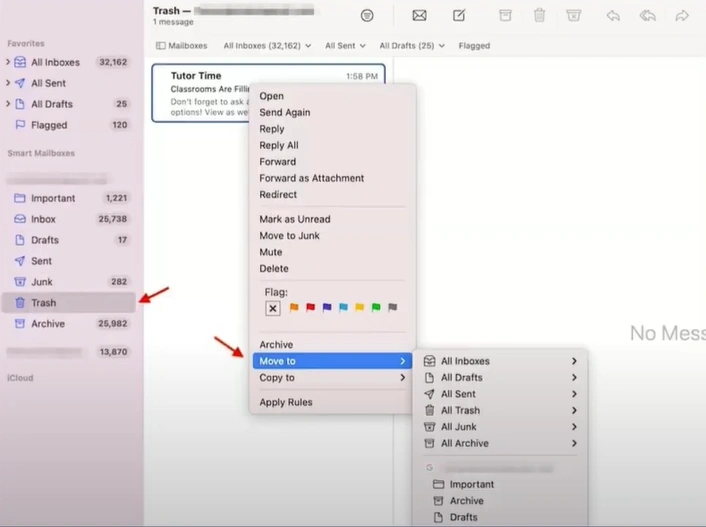The width and height of the screenshot is (706, 527).
Task: Choose Forward as Attachment
Action: pos(332,178)
